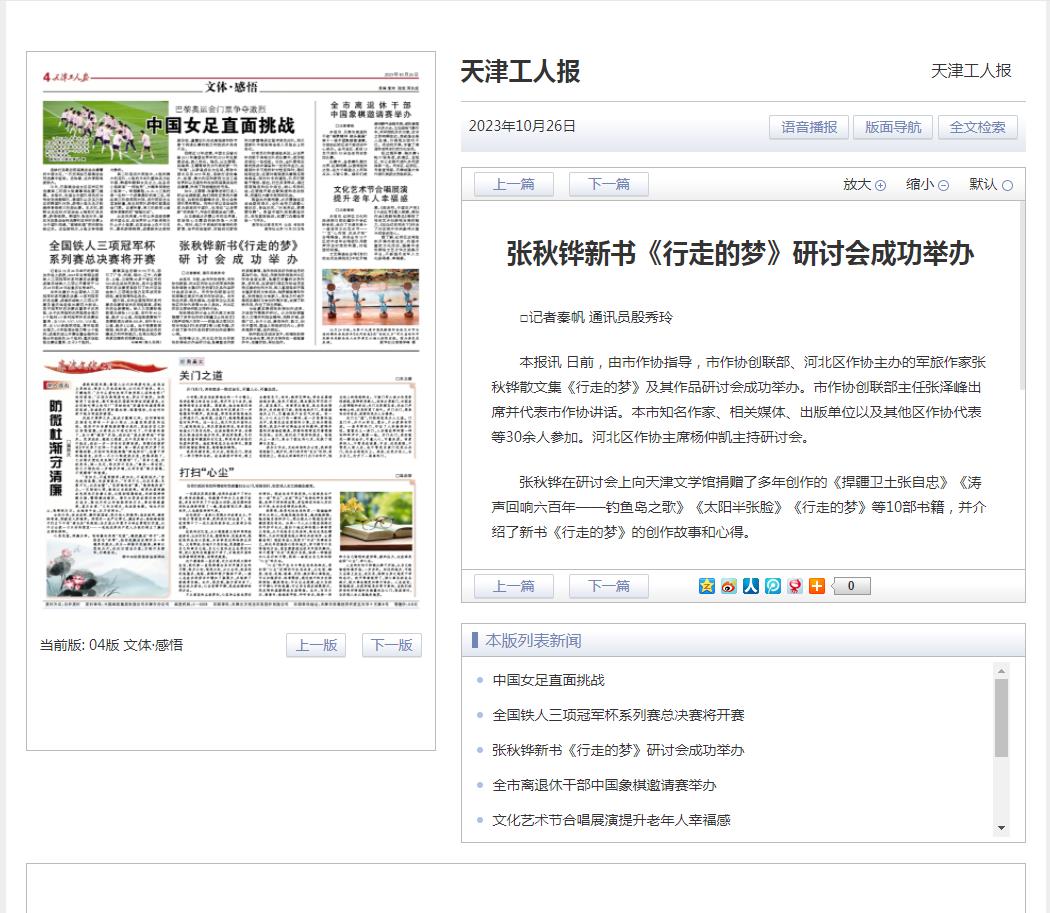Click the red mascot share icon
The width and height of the screenshot is (1050, 913).
[x=795, y=586]
